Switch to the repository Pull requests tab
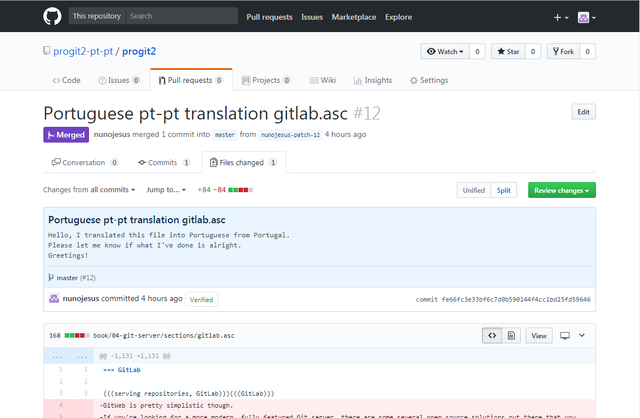This screenshot has height=418, width=640. (191, 80)
